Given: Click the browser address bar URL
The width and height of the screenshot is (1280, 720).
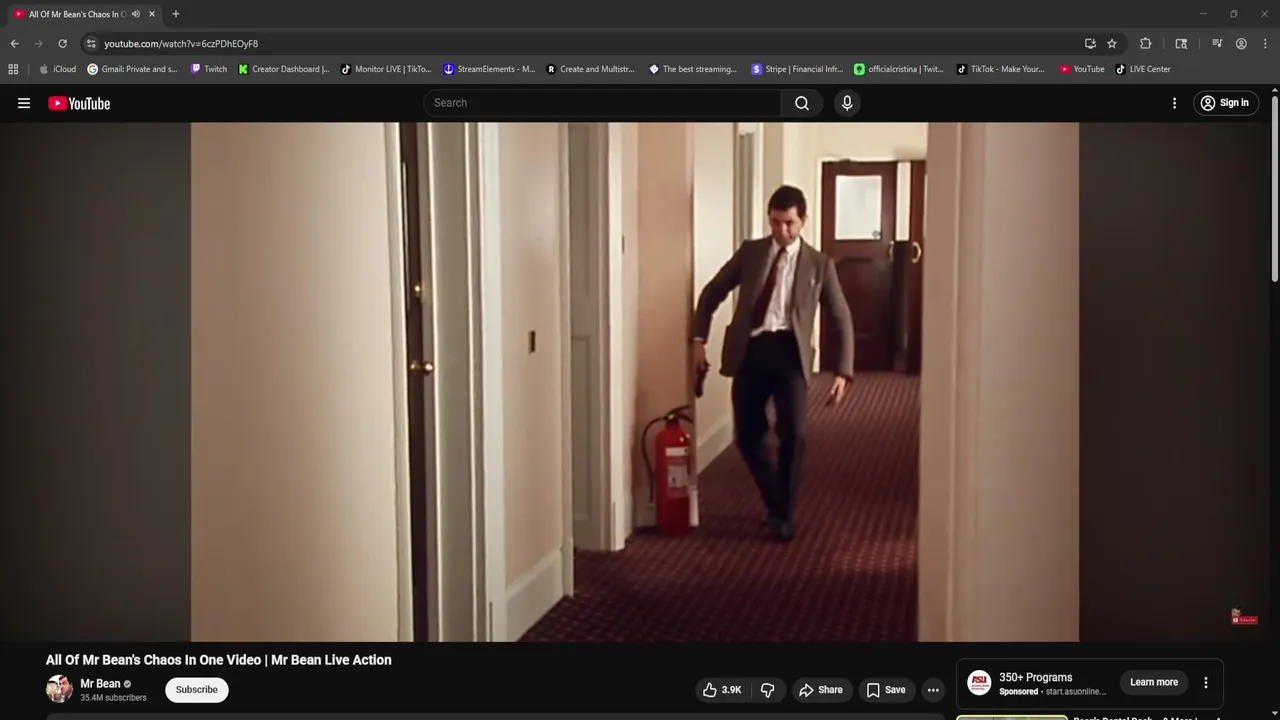Looking at the screenshot, I should [181, 44].
